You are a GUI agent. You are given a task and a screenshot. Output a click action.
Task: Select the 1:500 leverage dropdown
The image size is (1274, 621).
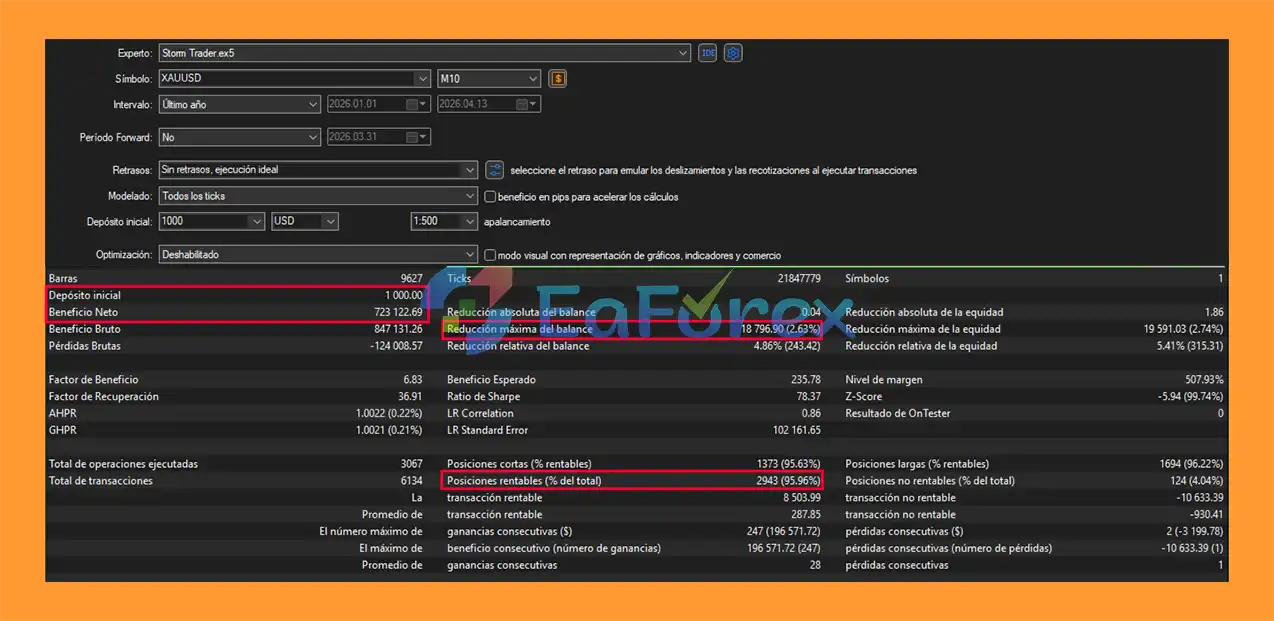[469, 221]
